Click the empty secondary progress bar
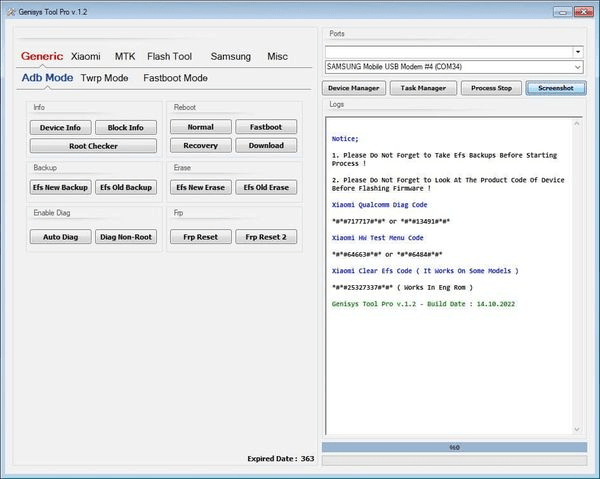This screenshot has width=600, height=479. tap(454, 460)
